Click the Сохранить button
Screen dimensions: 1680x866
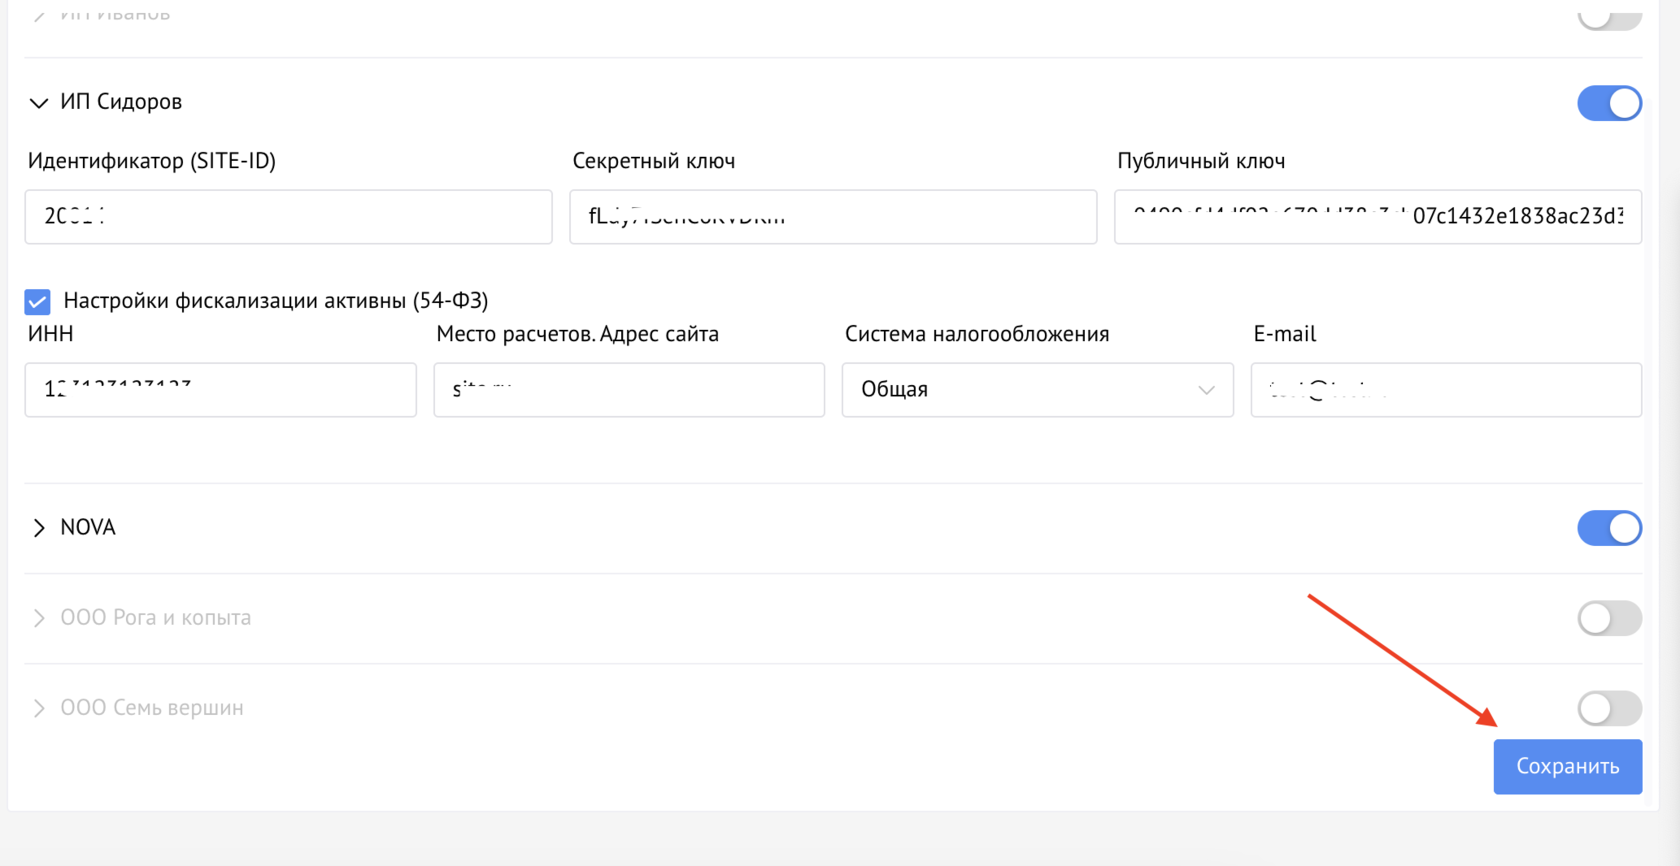[x=1567, y=766]
